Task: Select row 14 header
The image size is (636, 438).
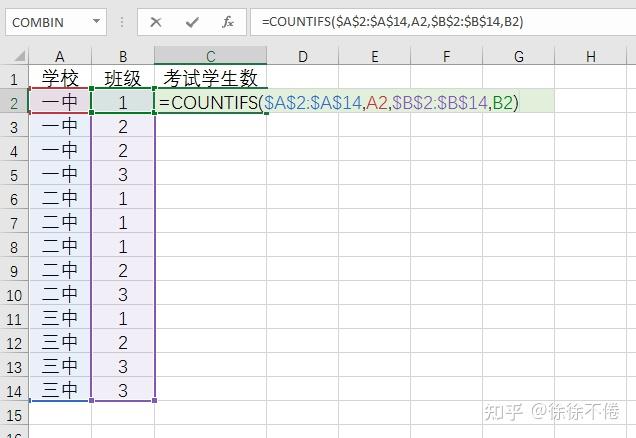Action: 14,391
